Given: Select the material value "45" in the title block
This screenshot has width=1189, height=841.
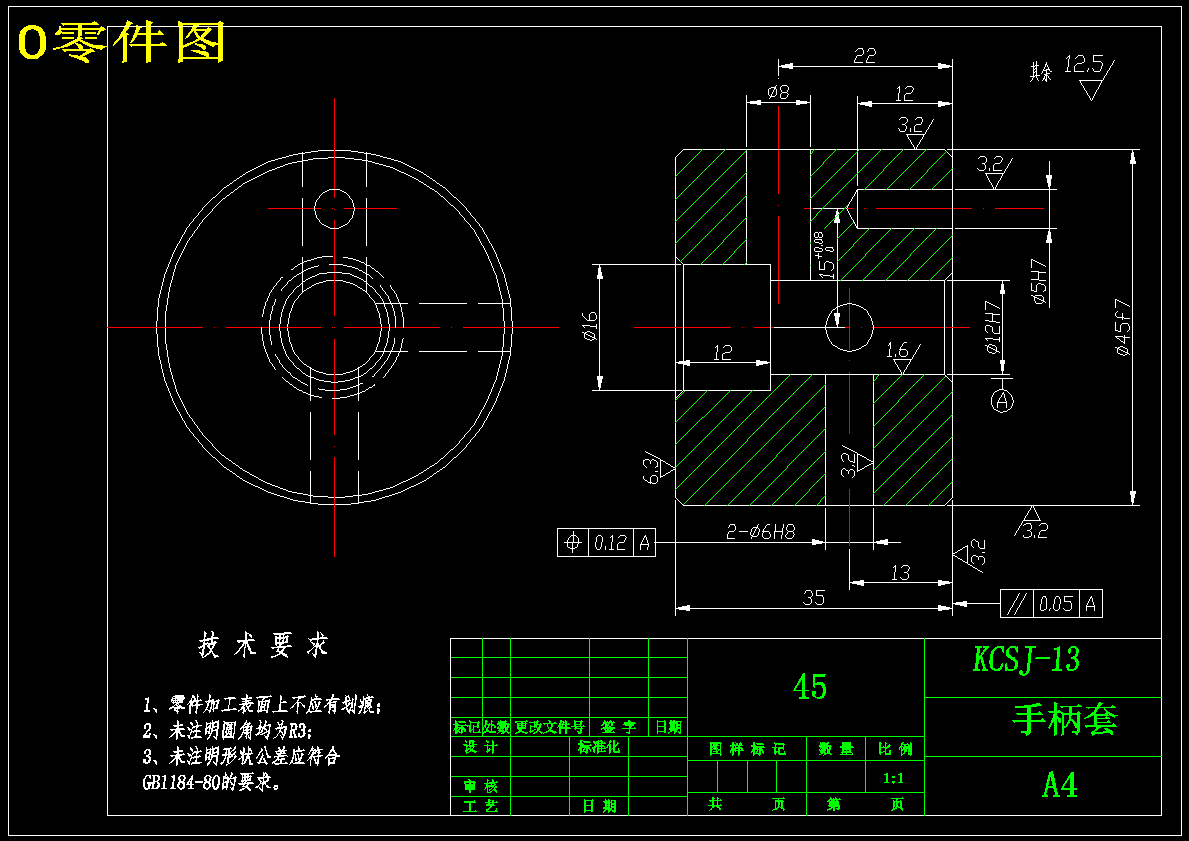Looking at the screenshot, I should coord(809,687).
